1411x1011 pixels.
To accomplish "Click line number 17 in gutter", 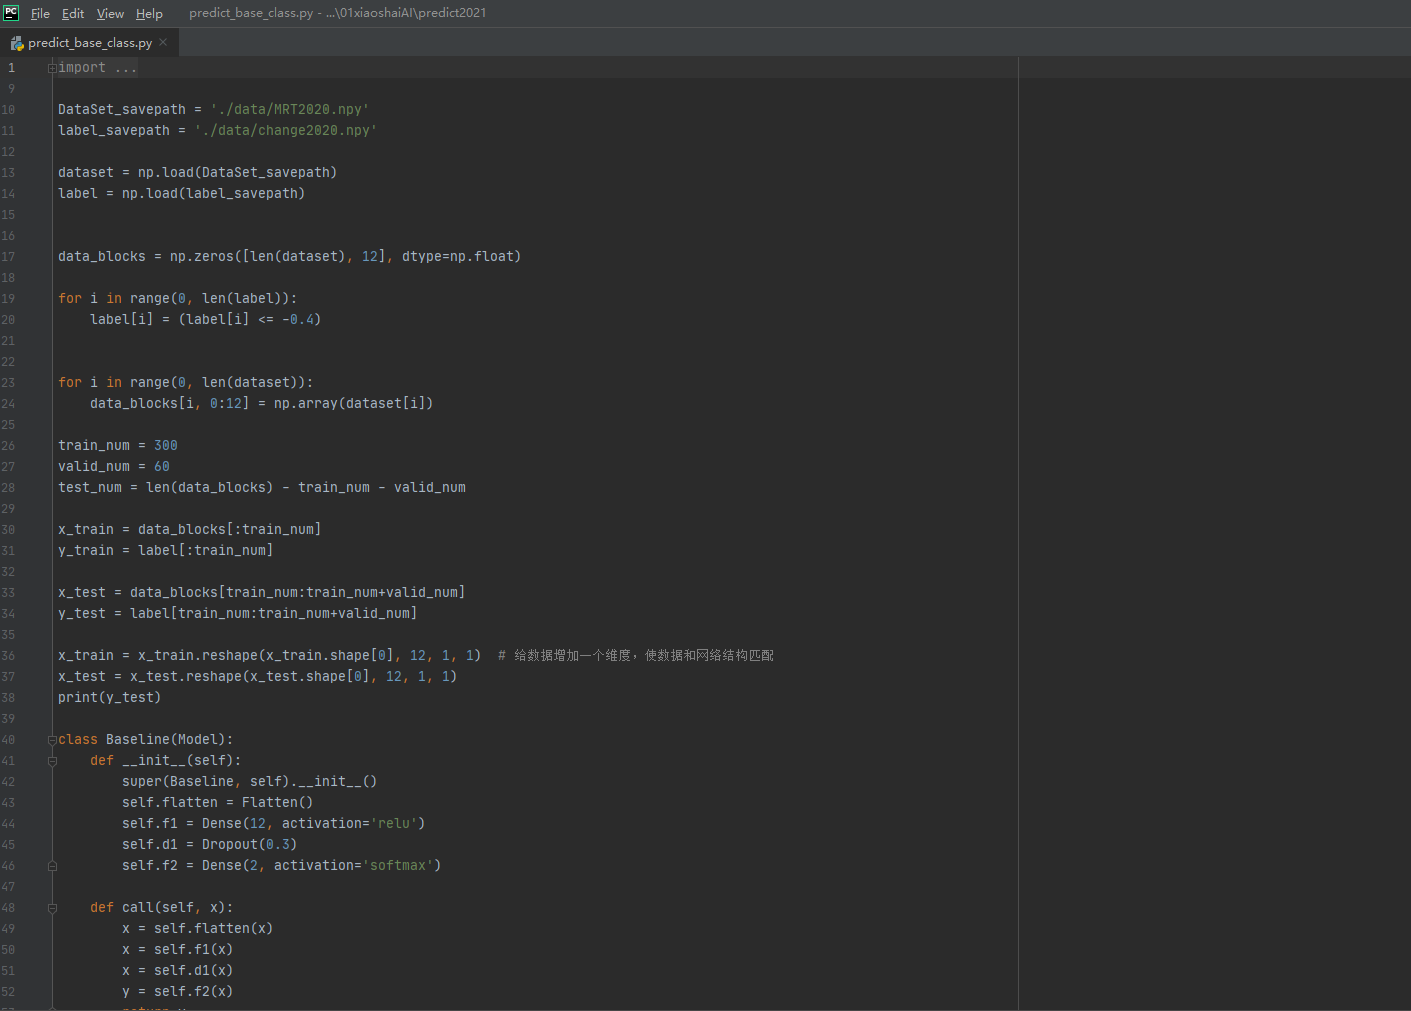I will 8,257.
